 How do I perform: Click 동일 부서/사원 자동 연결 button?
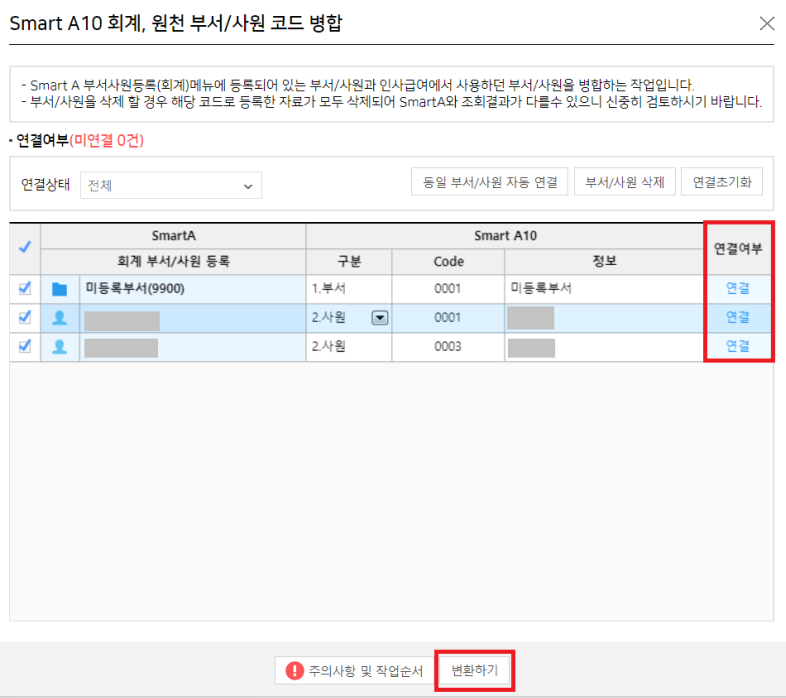(489, 182)
